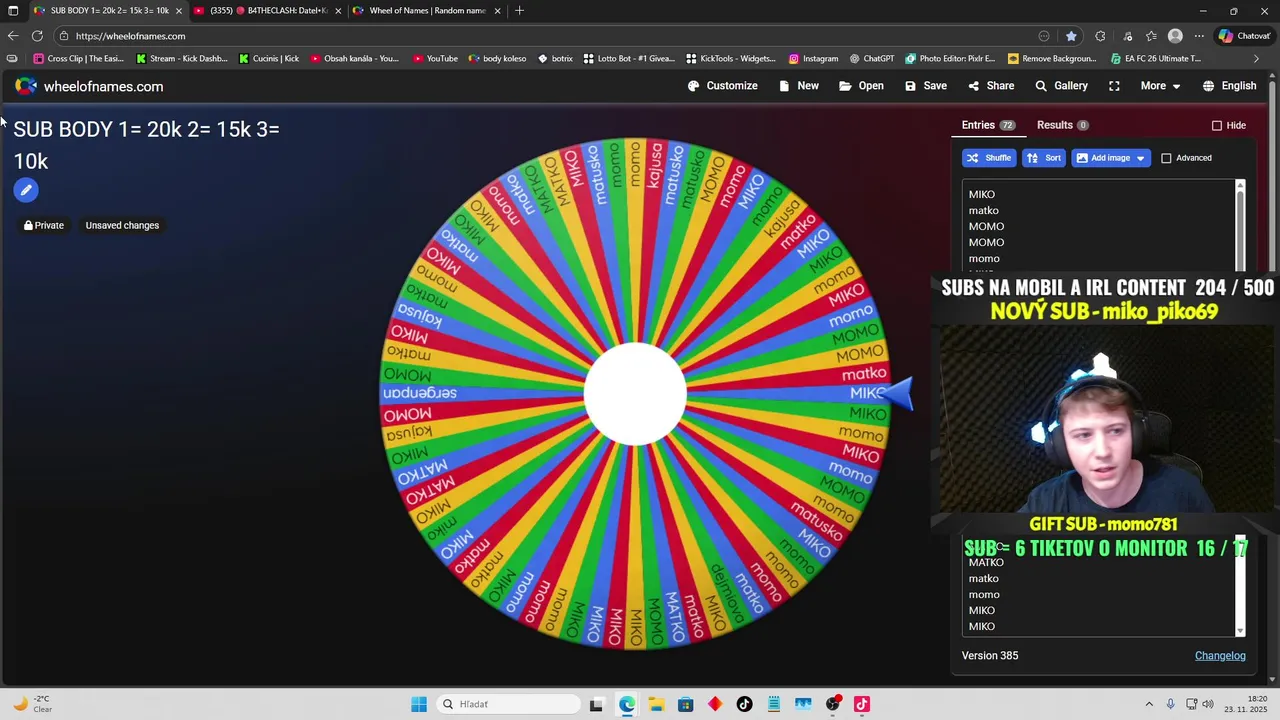Click 'MIKO' first line in entries box

[982, 194]
